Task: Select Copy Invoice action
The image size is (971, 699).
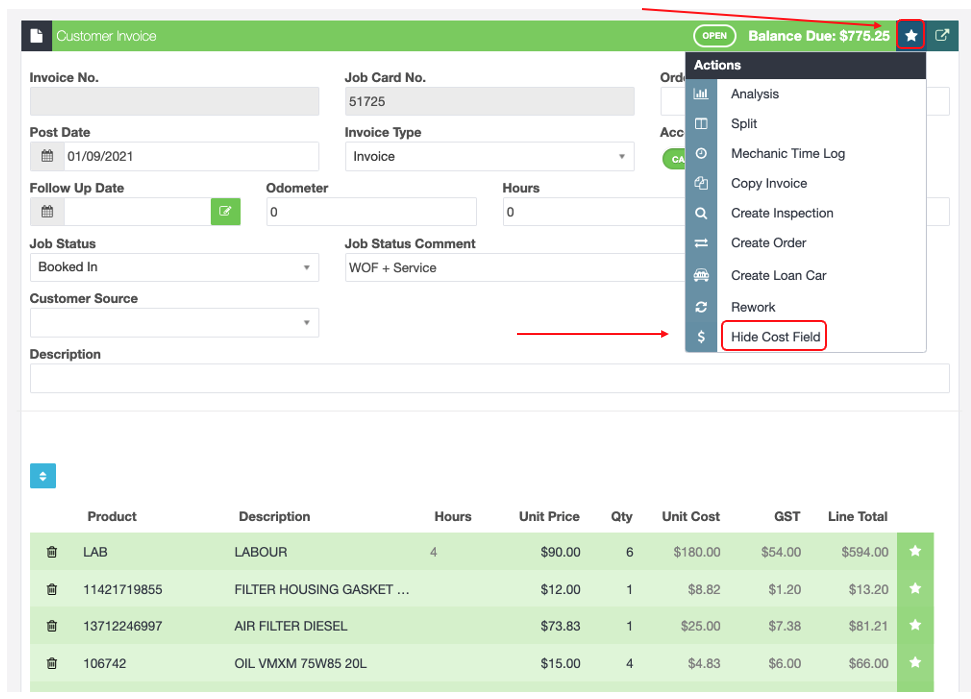Action: point(769,183)
